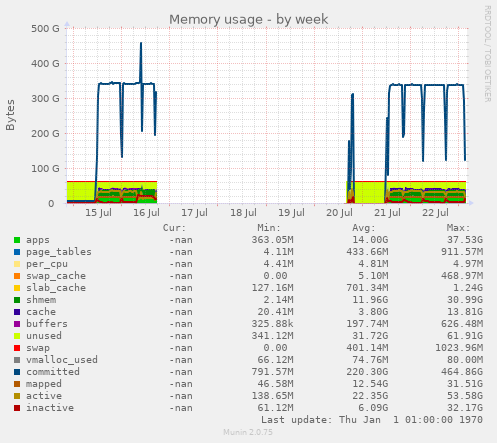
Task: Click the 'swap_cache' legend label
Action: point(56,276)
